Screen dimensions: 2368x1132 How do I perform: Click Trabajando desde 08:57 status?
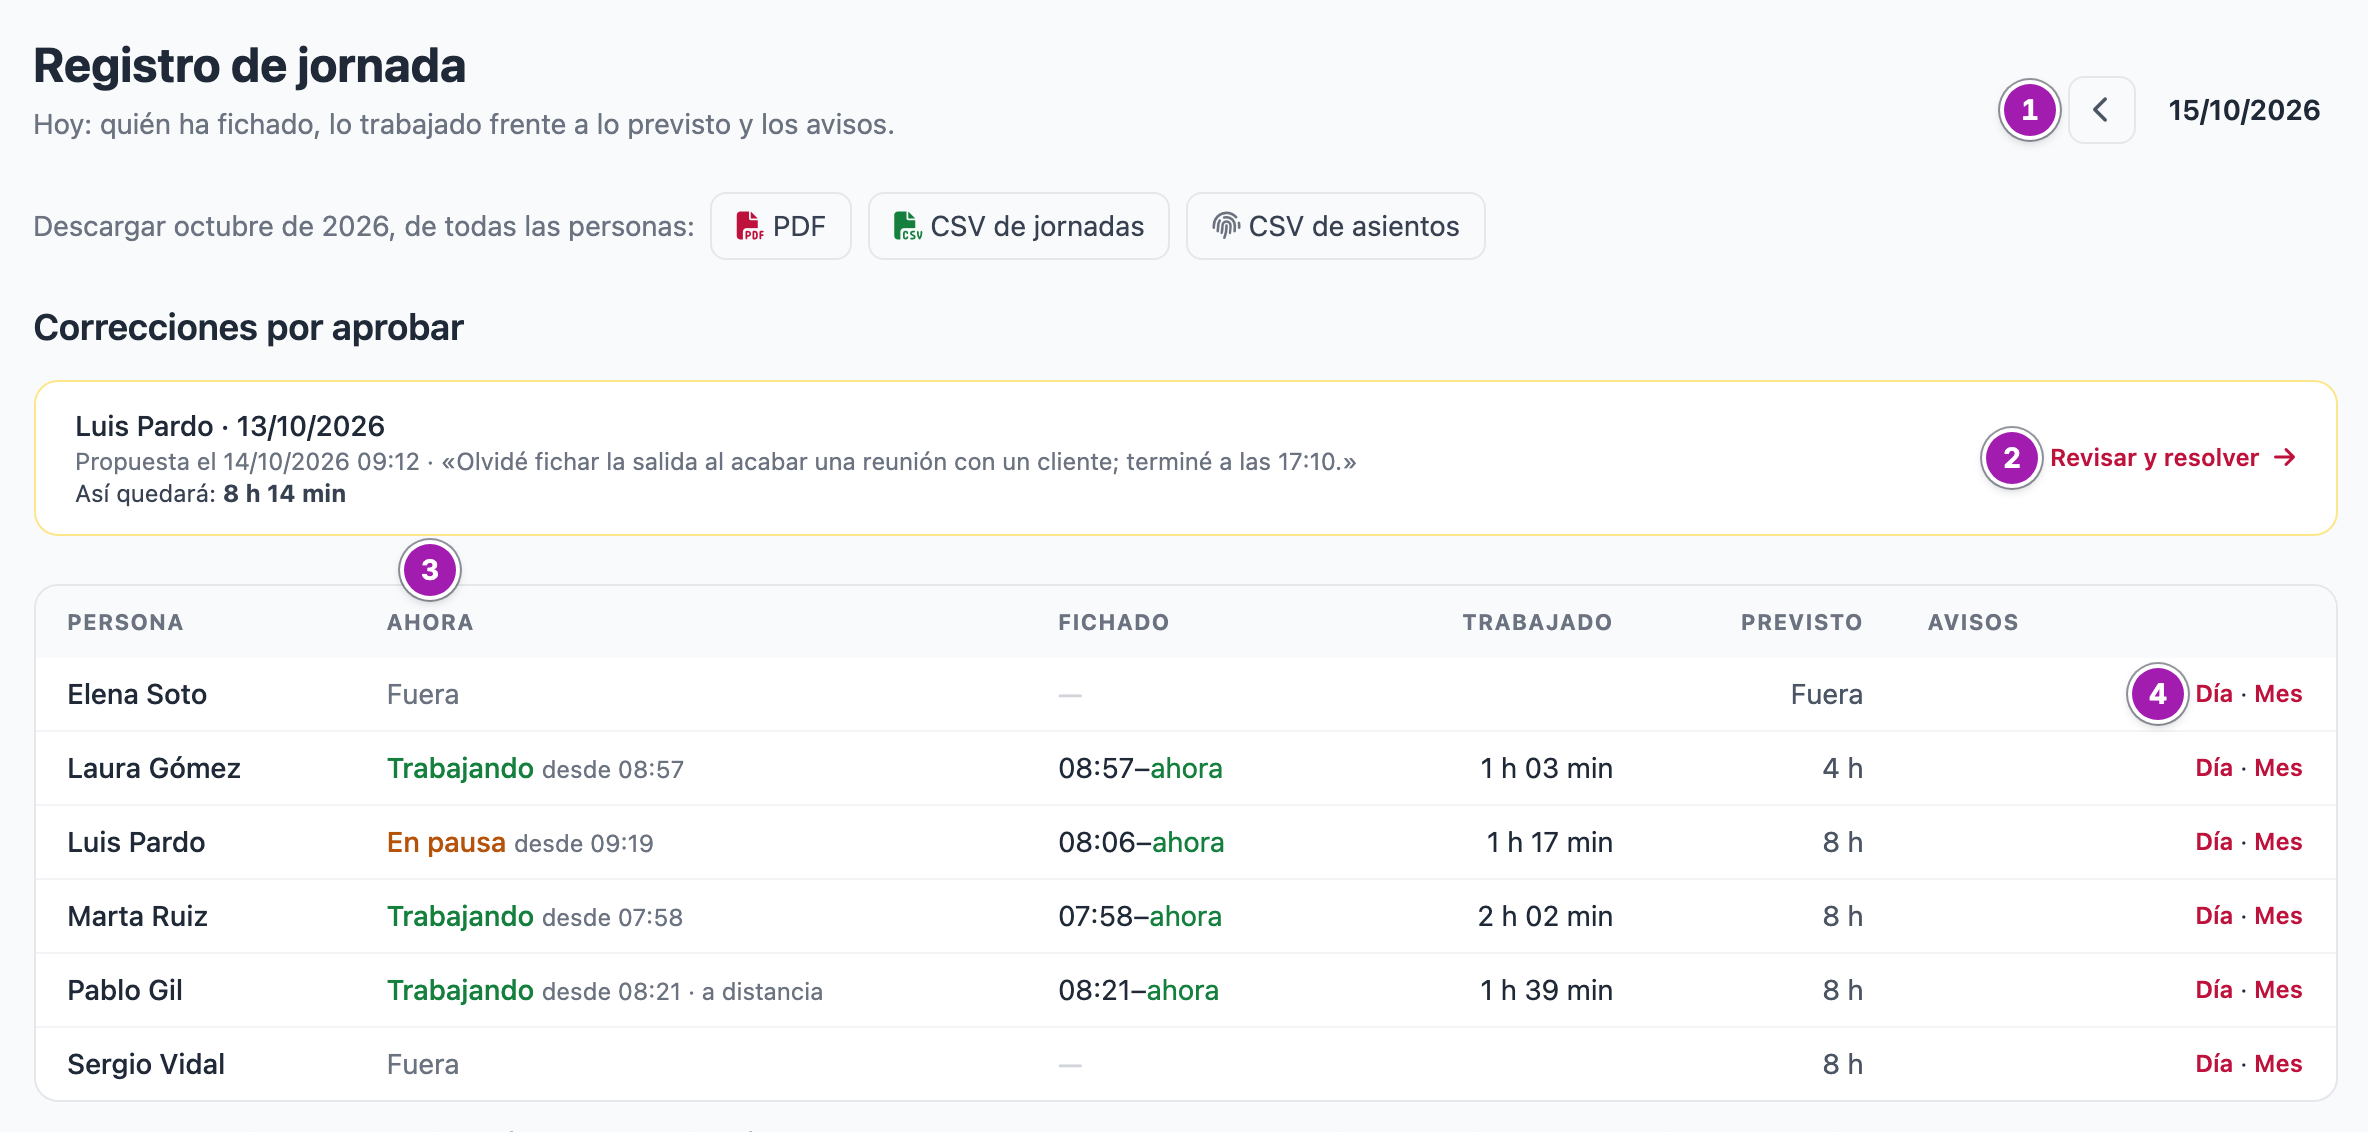pyautogui.click(x=535, y=768)
